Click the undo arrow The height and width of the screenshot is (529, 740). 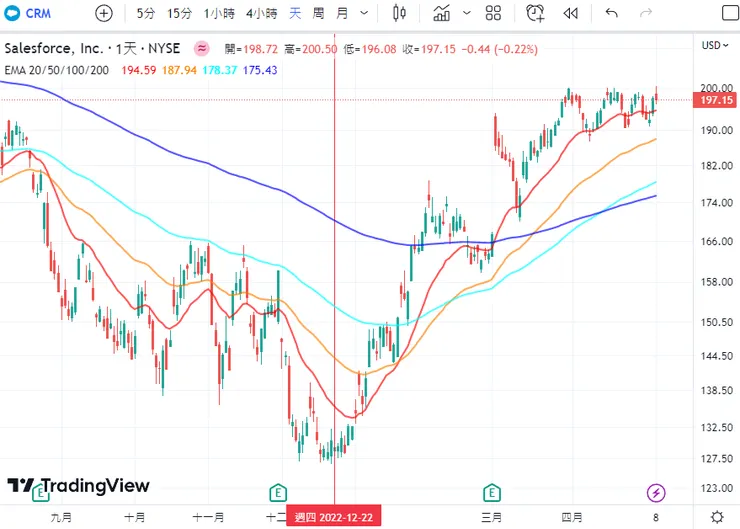pyautogui.click(x=612, y=13)
